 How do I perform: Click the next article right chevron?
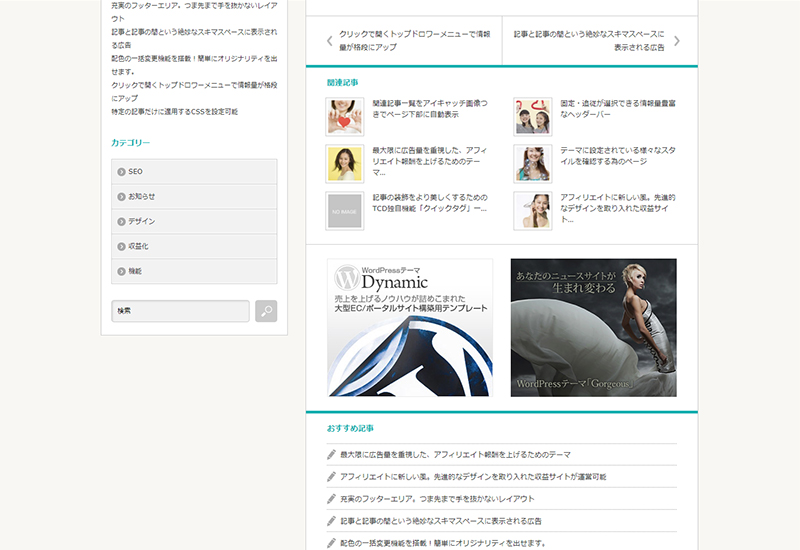[677, 41]
